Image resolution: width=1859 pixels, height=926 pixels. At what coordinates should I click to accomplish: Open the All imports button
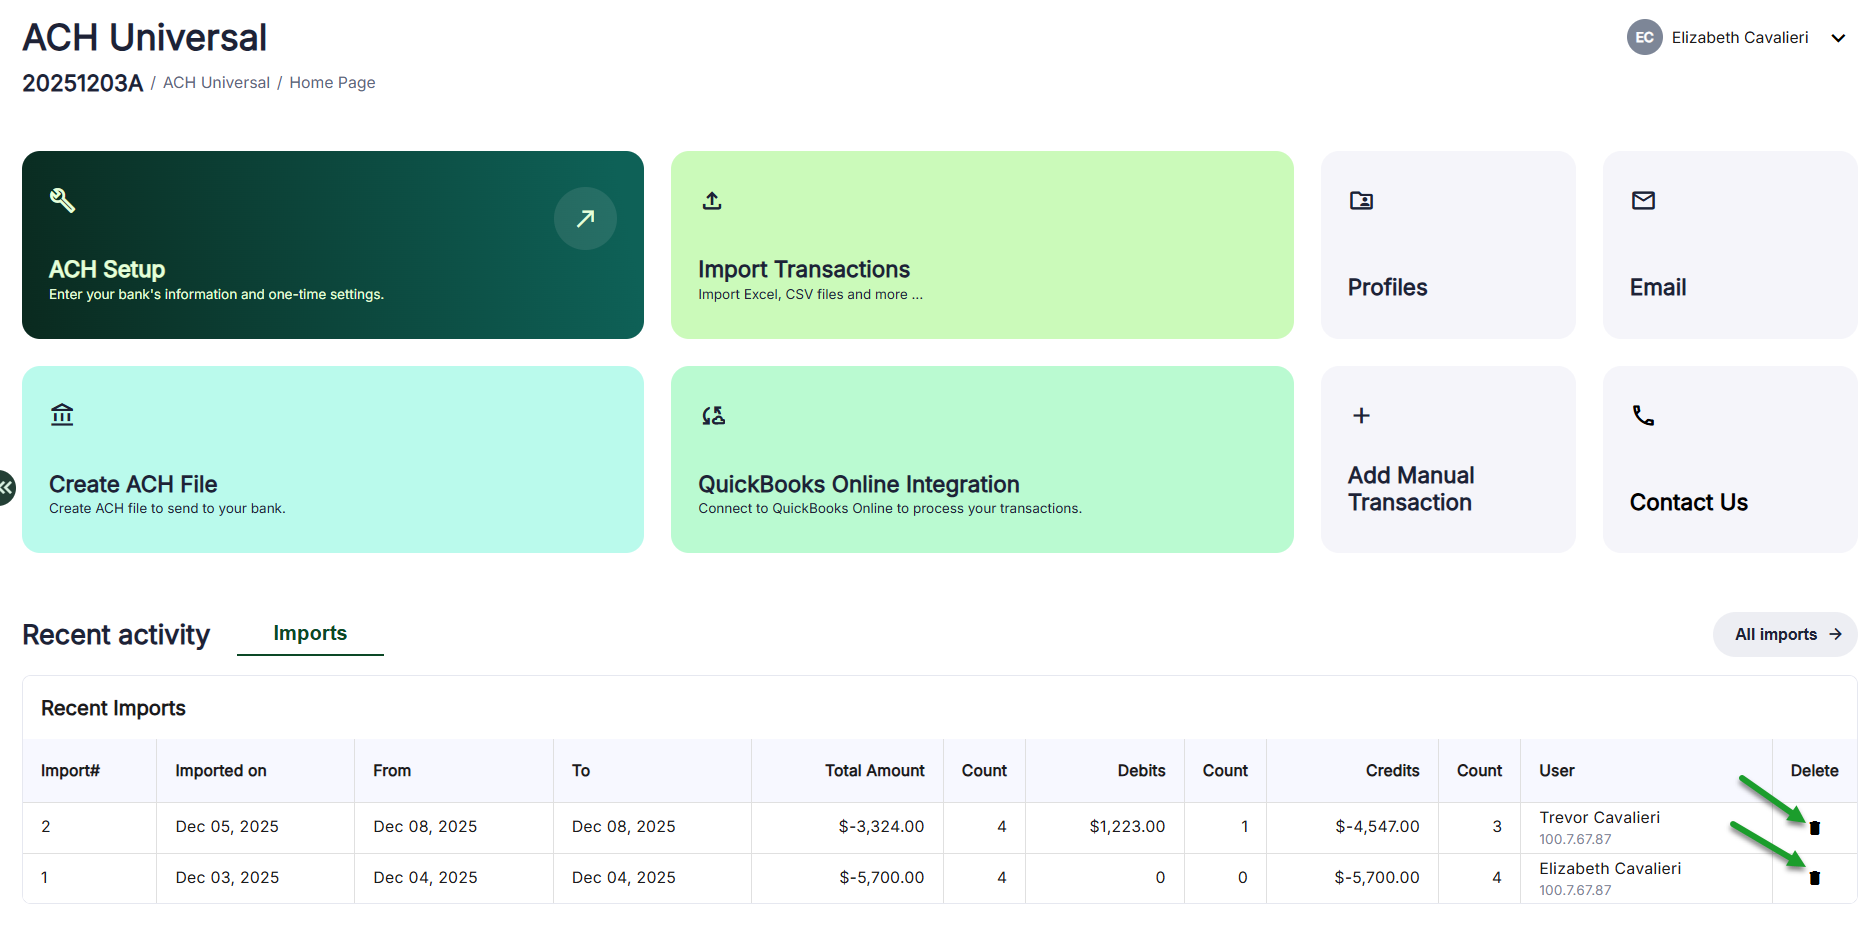pos(1785,634)
